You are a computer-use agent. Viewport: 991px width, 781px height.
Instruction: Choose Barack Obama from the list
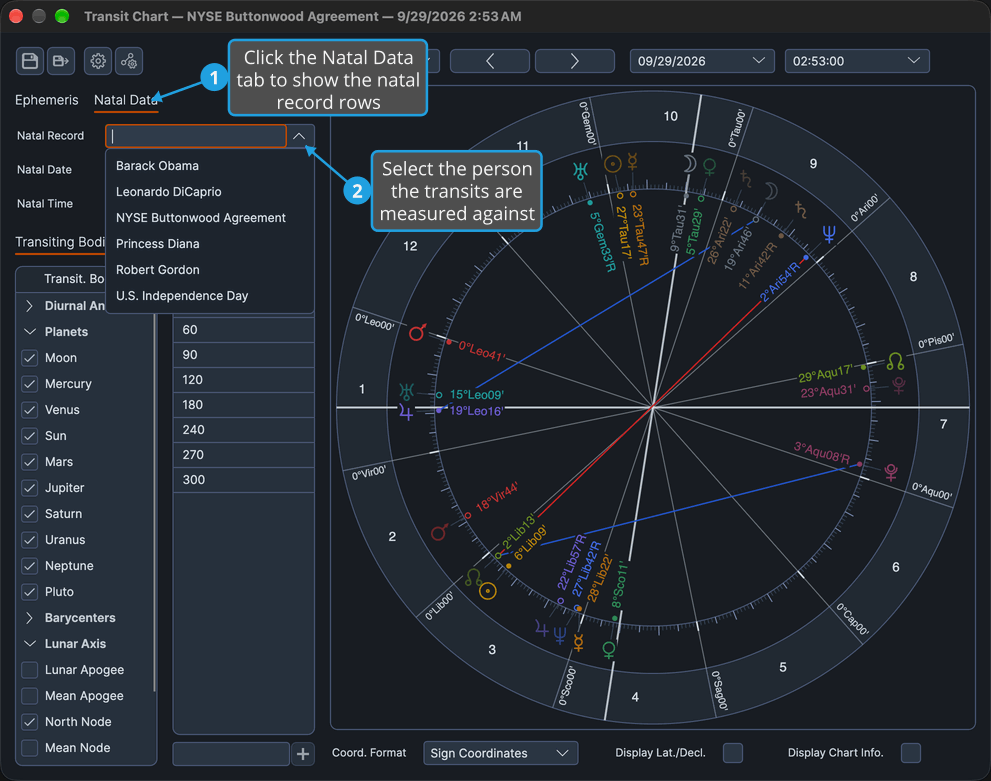click(210, 166)
